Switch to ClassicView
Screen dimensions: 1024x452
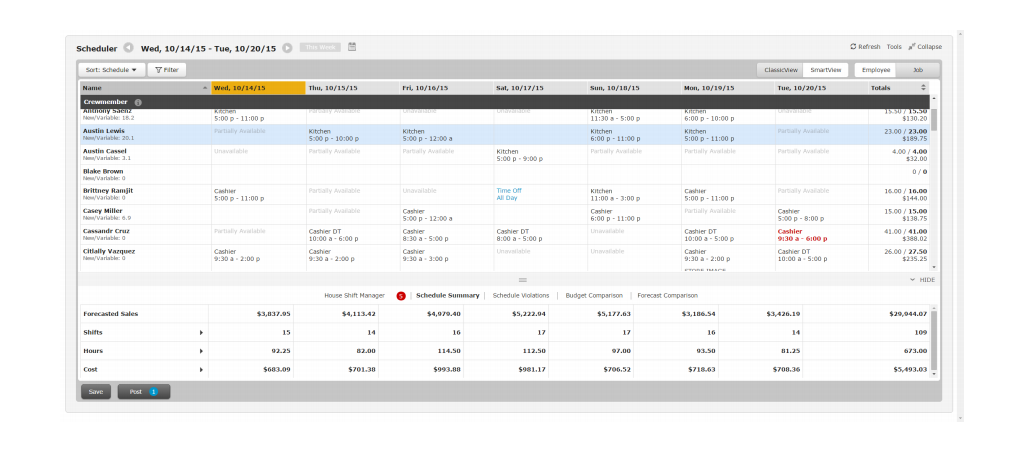(x=781, y=70)
